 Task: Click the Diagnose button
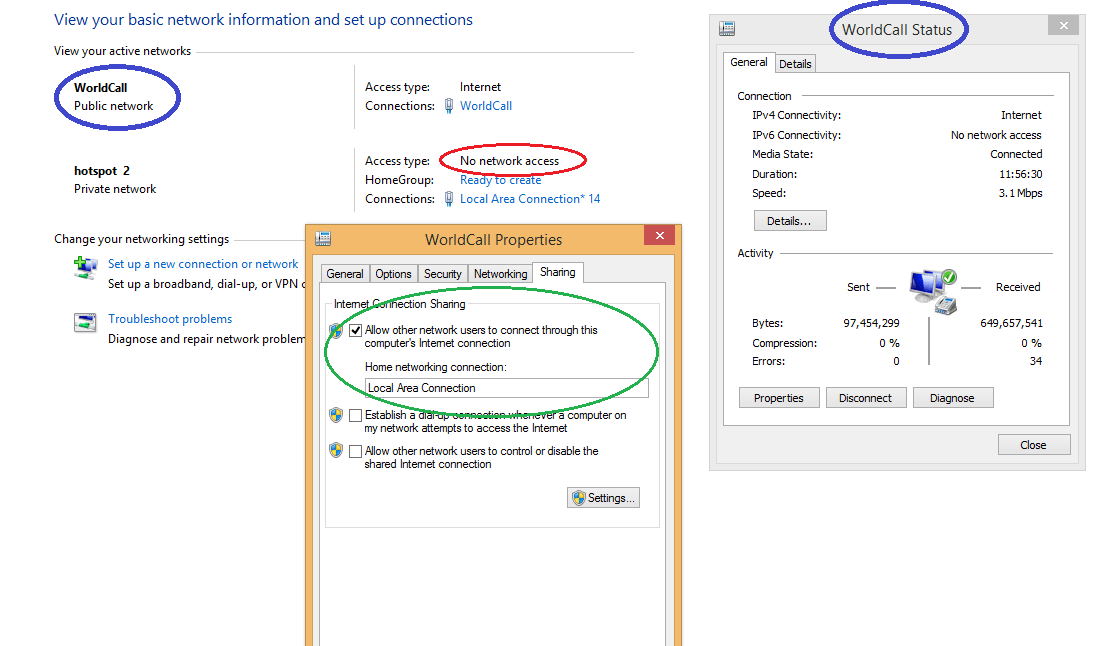pos(953,398)
